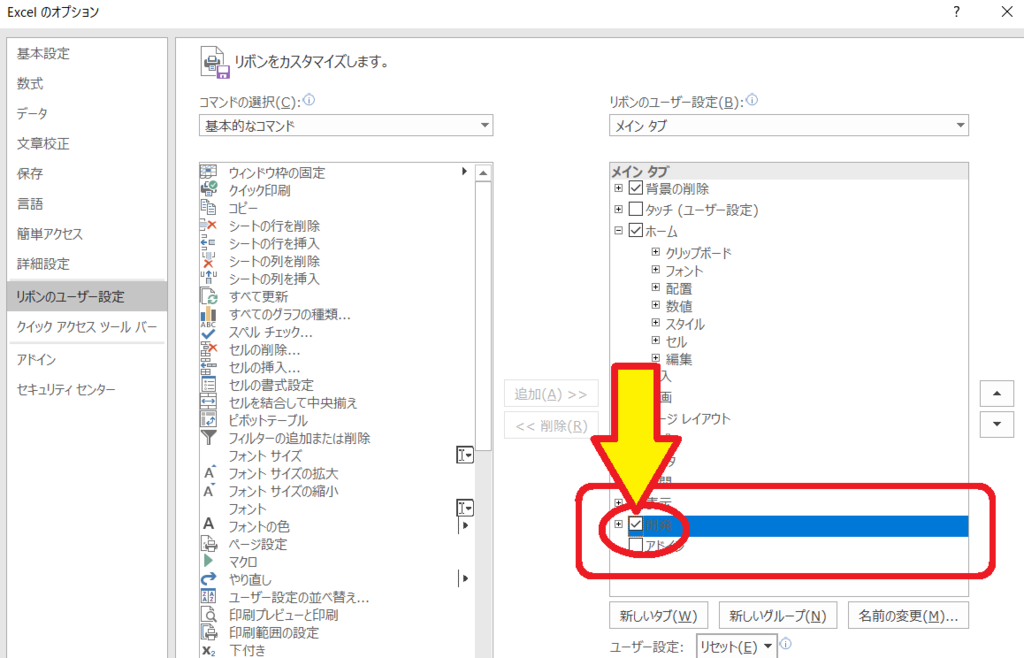Click the 印刷範囲の設定 icon
1024x658 pixels.
pyautogui.click(x=208, y=632)
